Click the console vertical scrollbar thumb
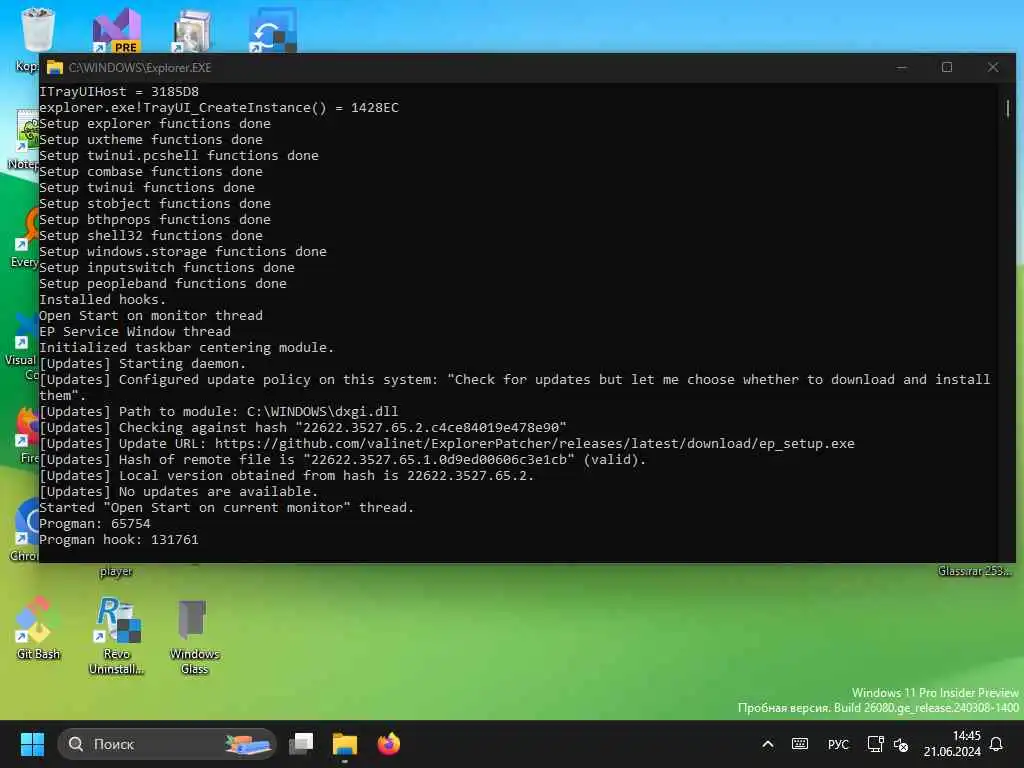The width and height of the screenshot is (1024, 768). [x=1008, y=108]
